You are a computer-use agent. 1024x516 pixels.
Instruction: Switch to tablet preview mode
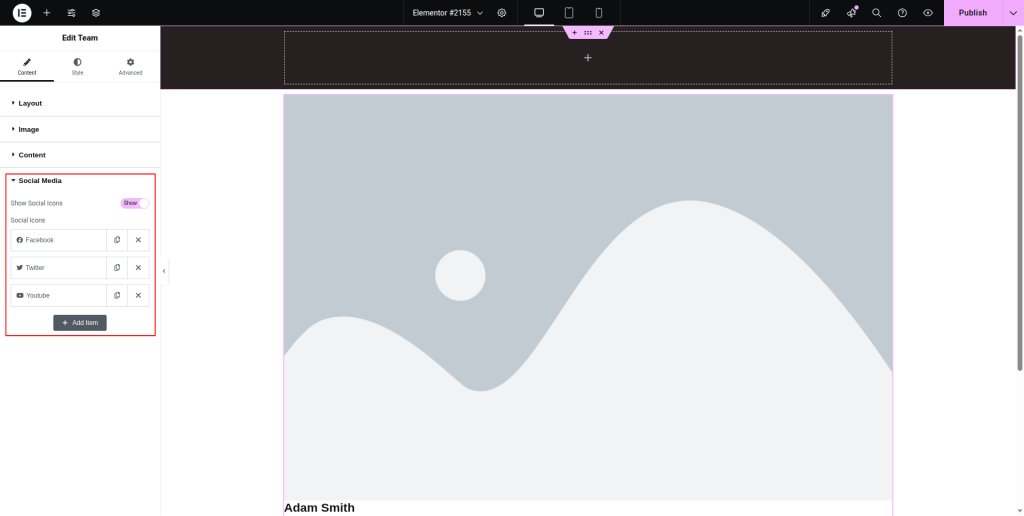(x=569, y=12)
